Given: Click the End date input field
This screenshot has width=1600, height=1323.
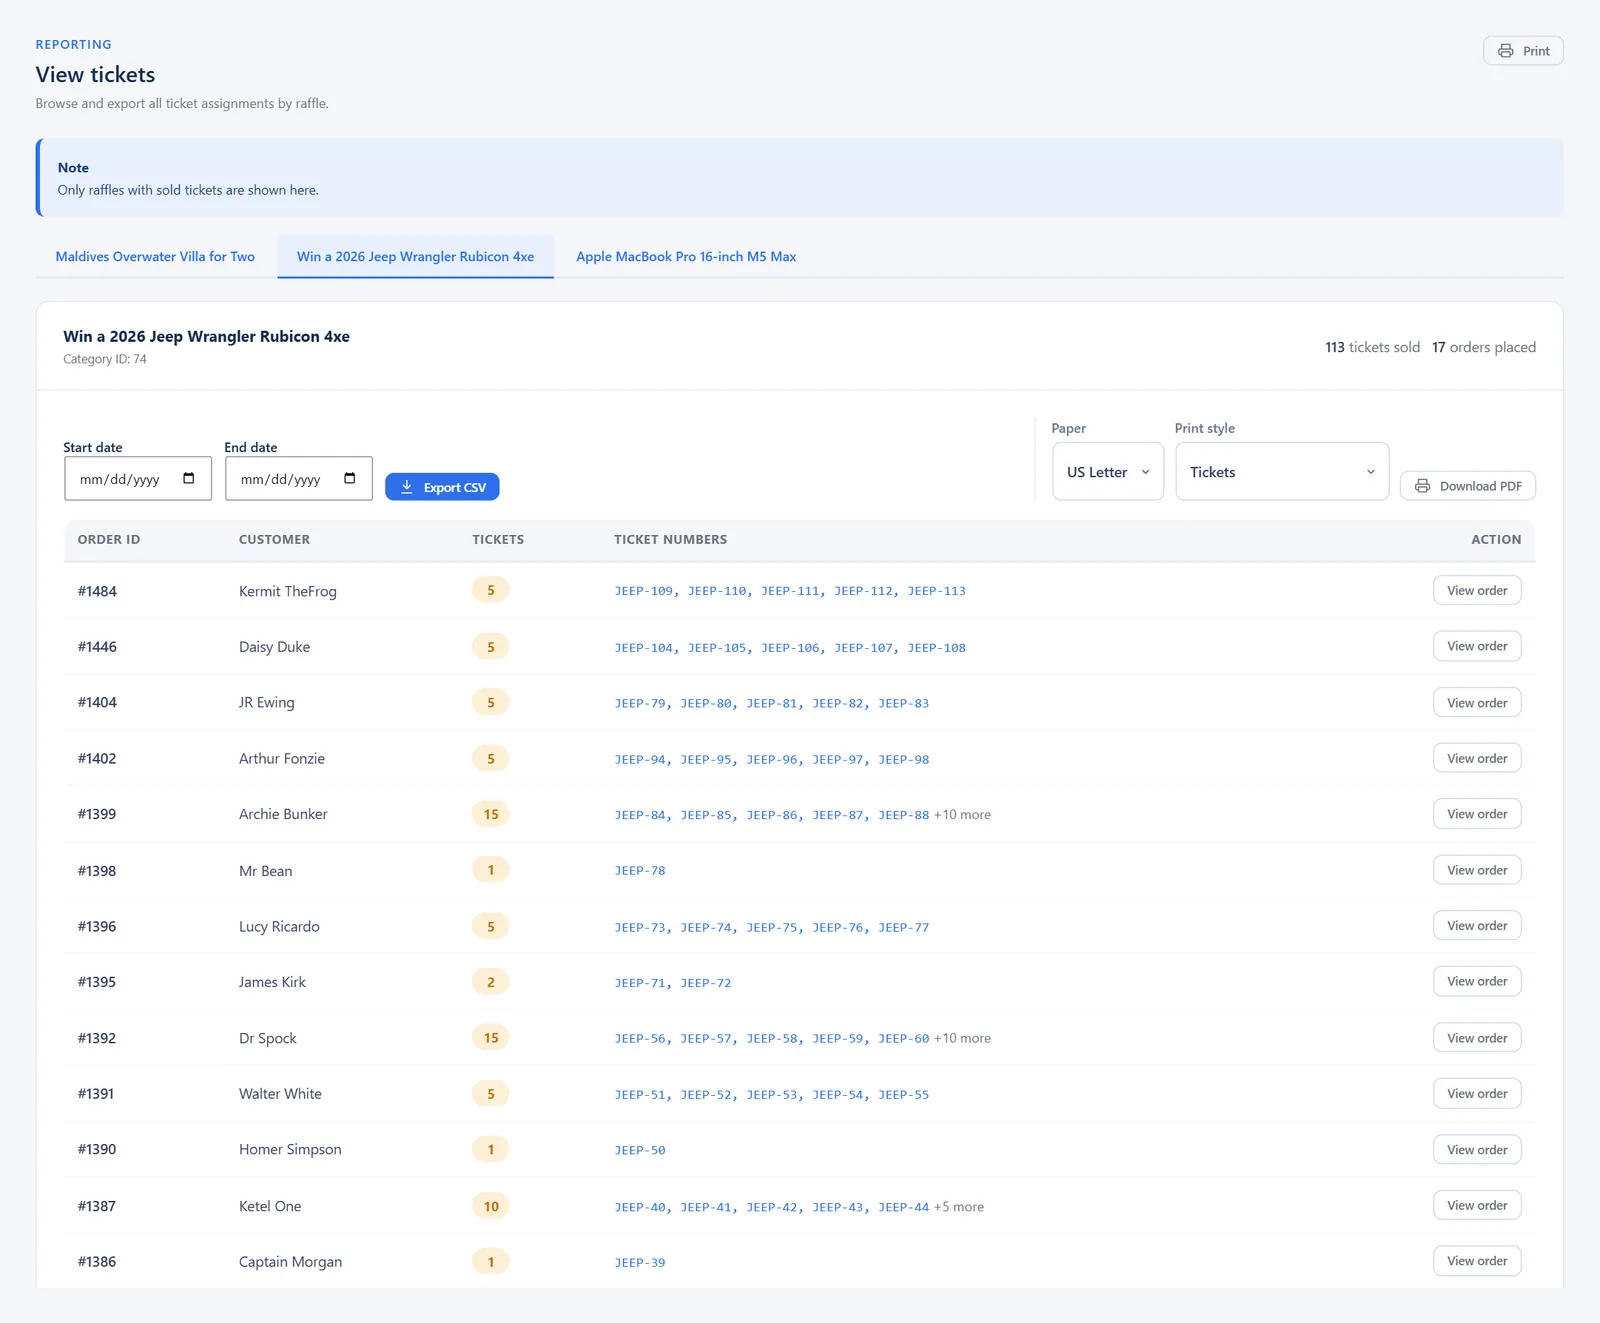Looking at the screenshot, I should click(299, 479).
